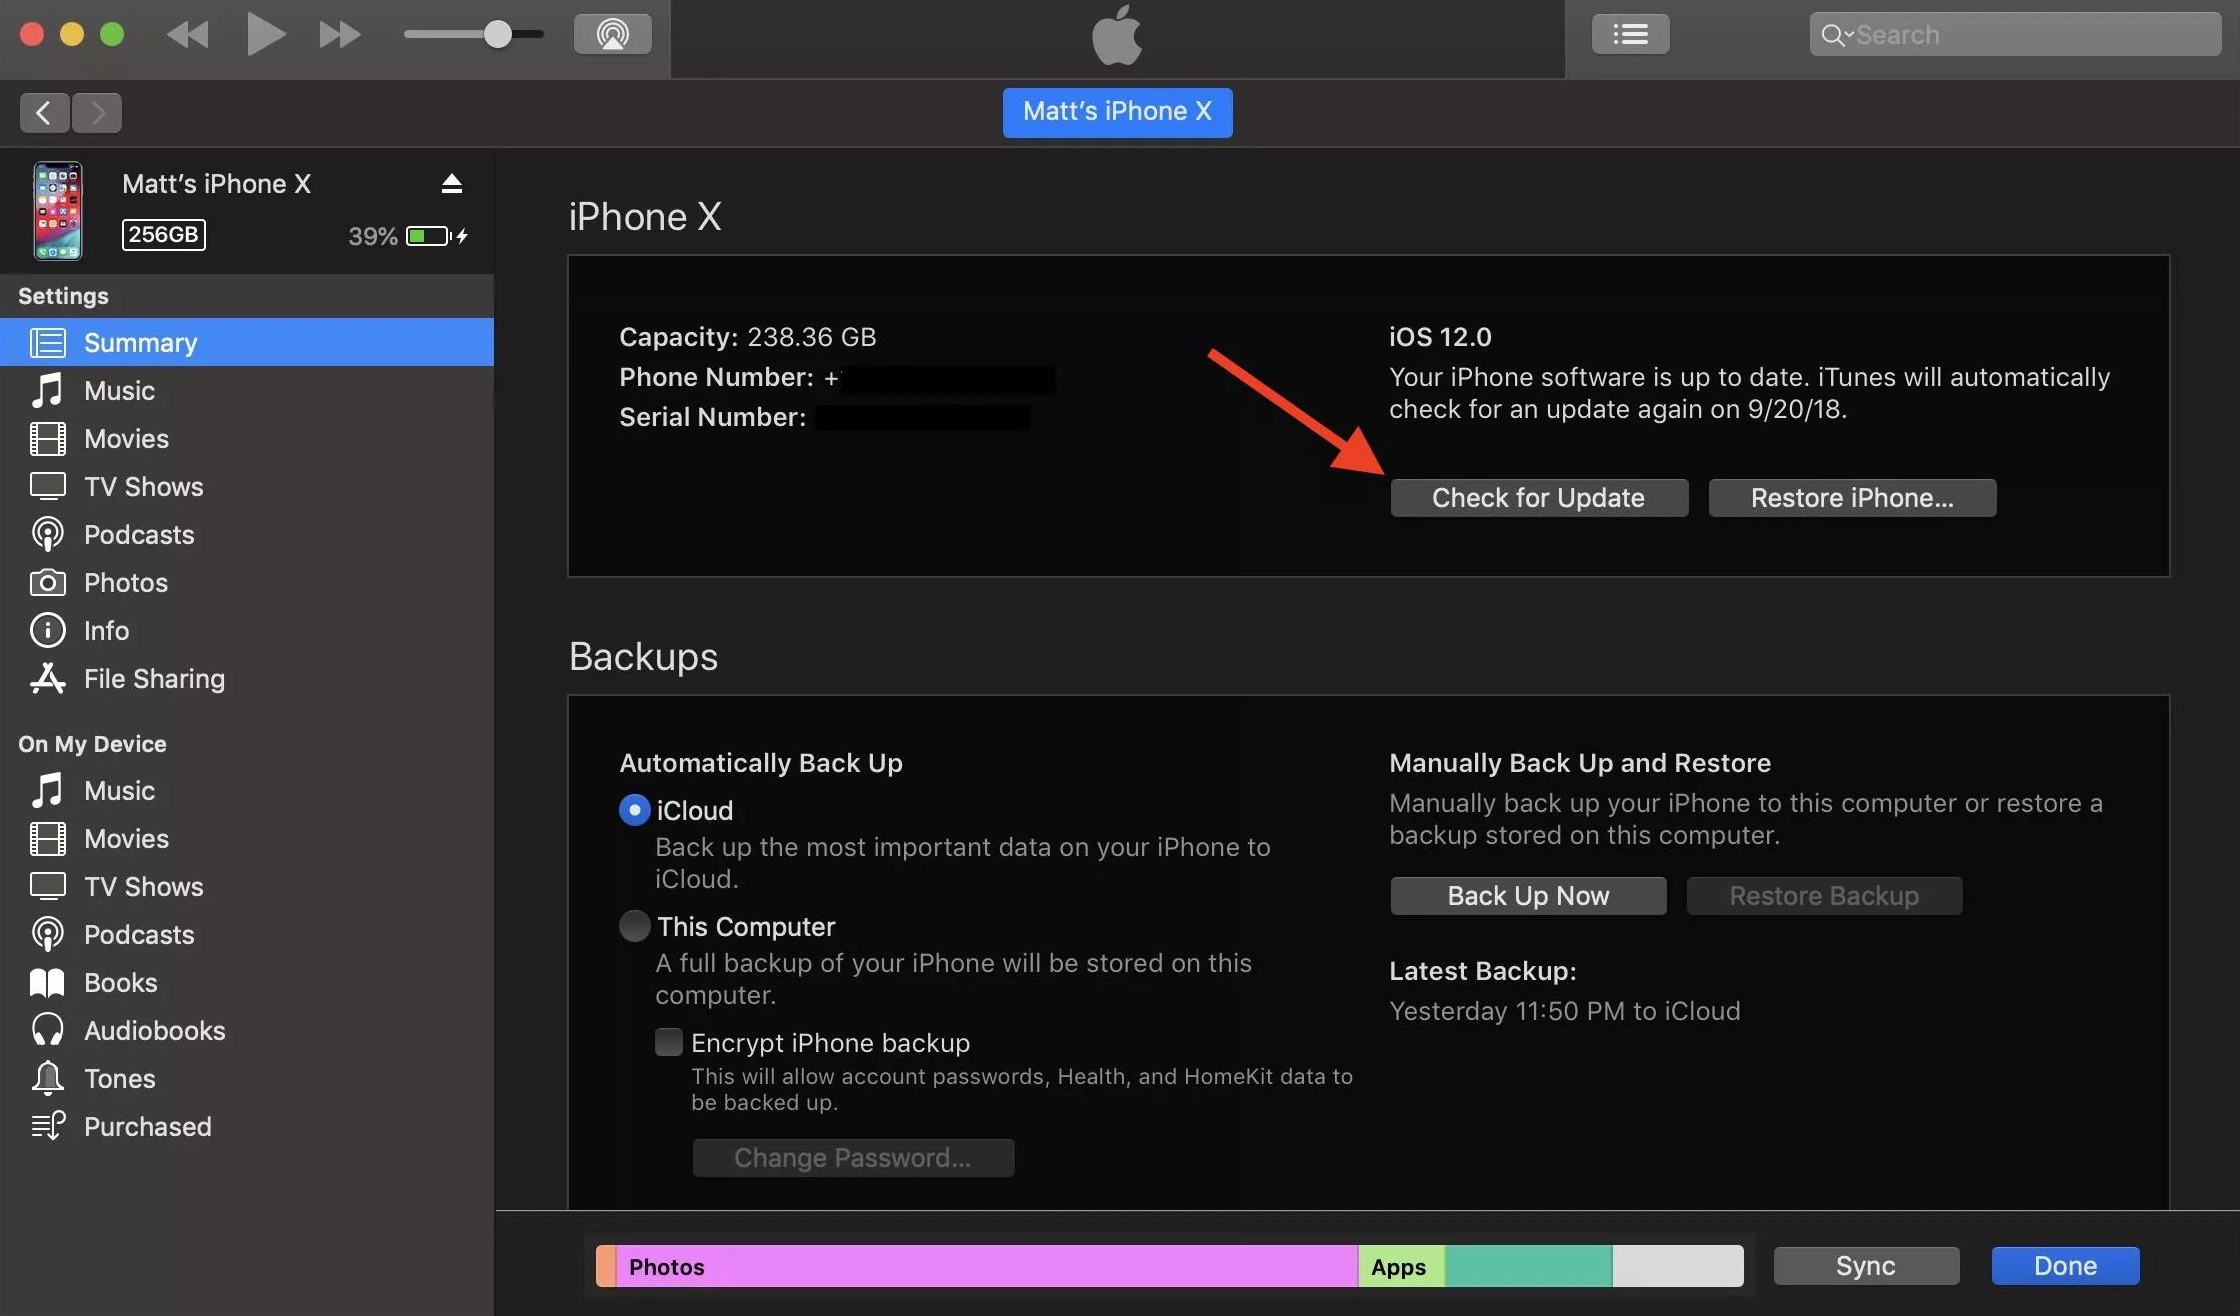Click the Podcasts icon under On My Device

pos(47,934)
